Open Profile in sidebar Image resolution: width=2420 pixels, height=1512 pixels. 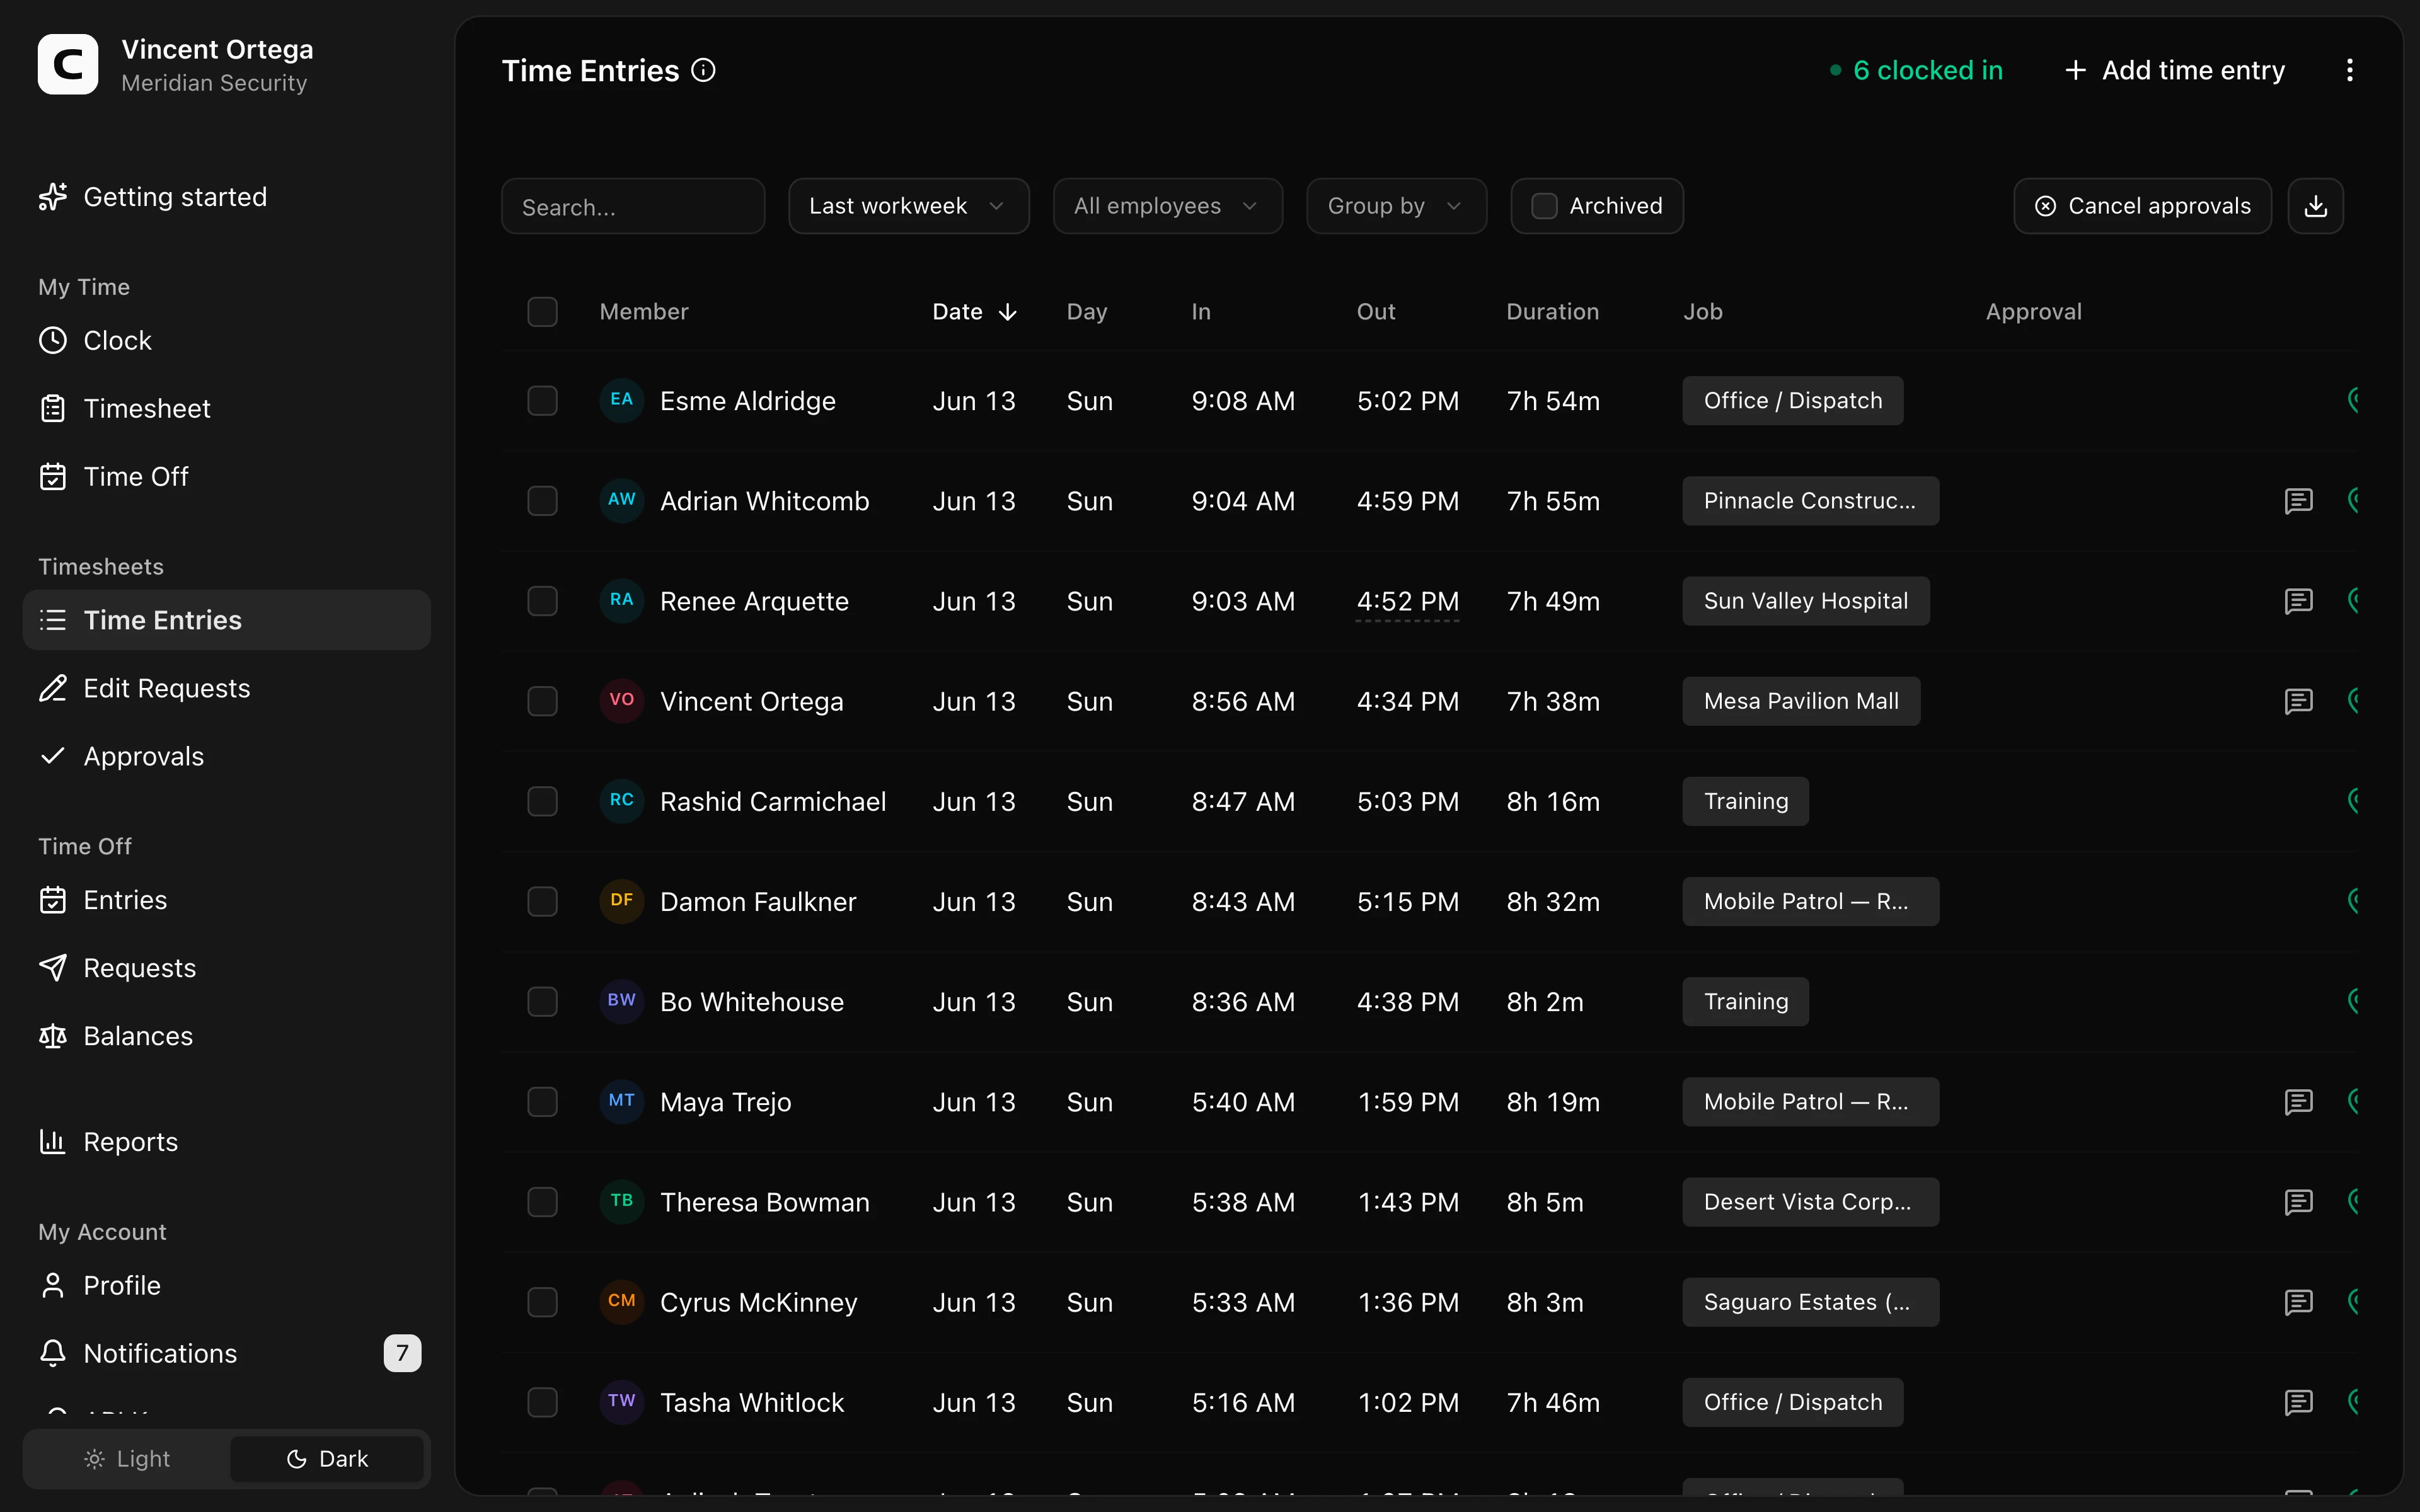227,1285
